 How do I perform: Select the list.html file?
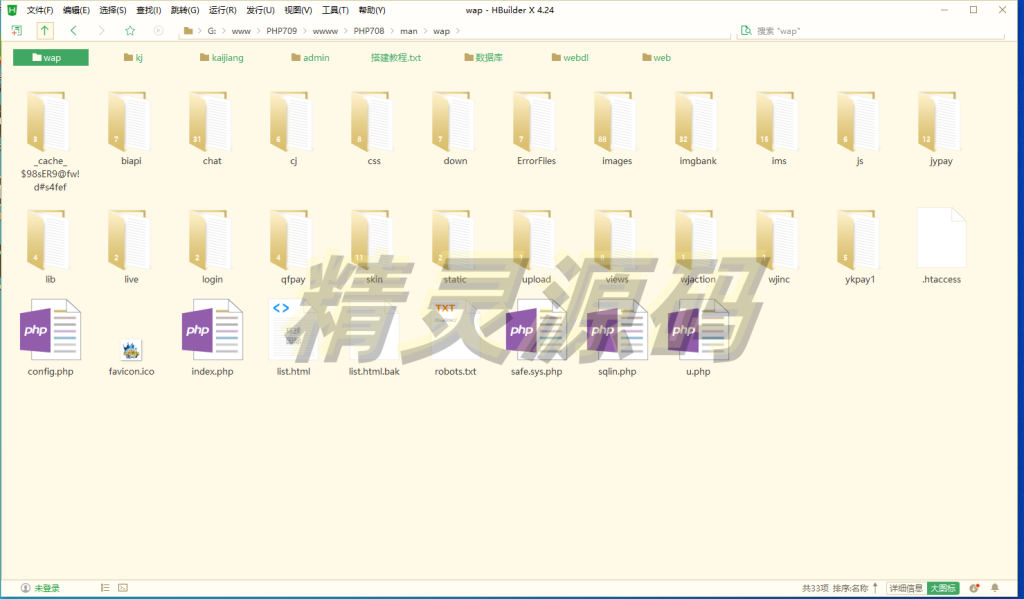click(293, 338)
